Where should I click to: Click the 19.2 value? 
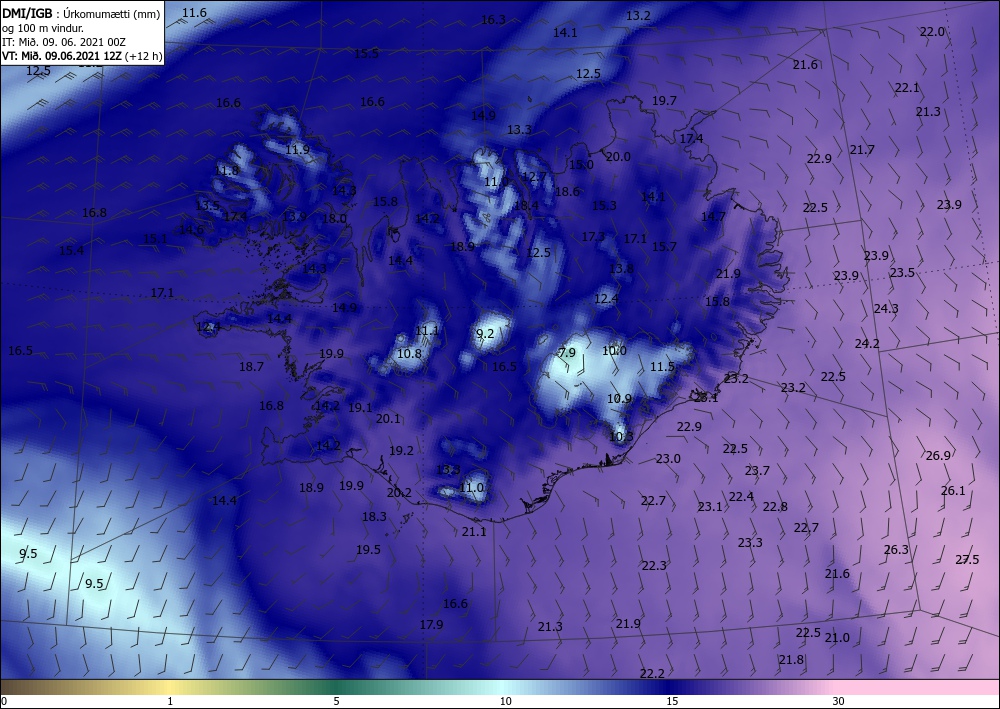tap(401, 451)
